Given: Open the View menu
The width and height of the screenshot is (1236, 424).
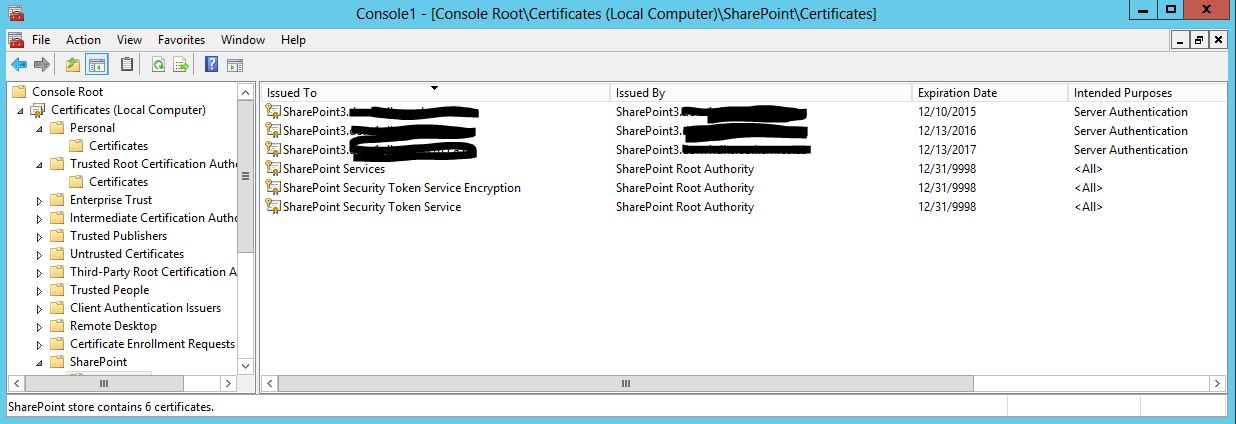Looking at the screenshot, I should tap(129, 40).
